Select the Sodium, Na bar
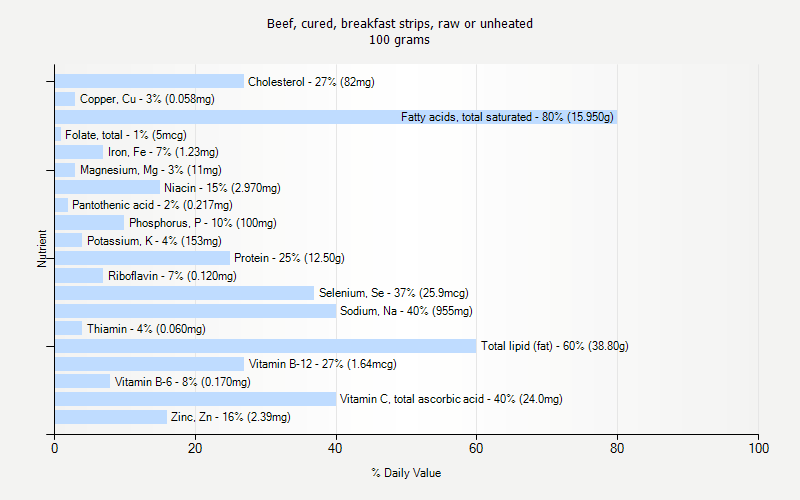 click(x=195, y=311)
